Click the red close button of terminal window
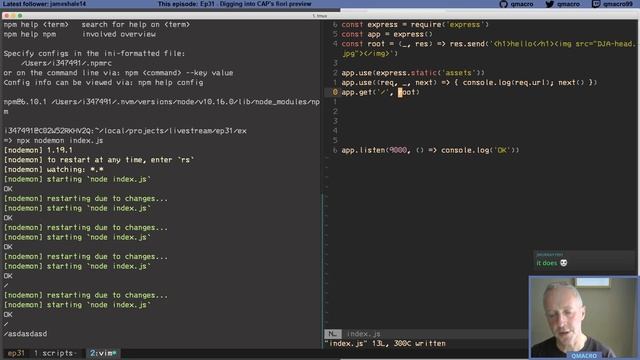 tap(7, 16)
